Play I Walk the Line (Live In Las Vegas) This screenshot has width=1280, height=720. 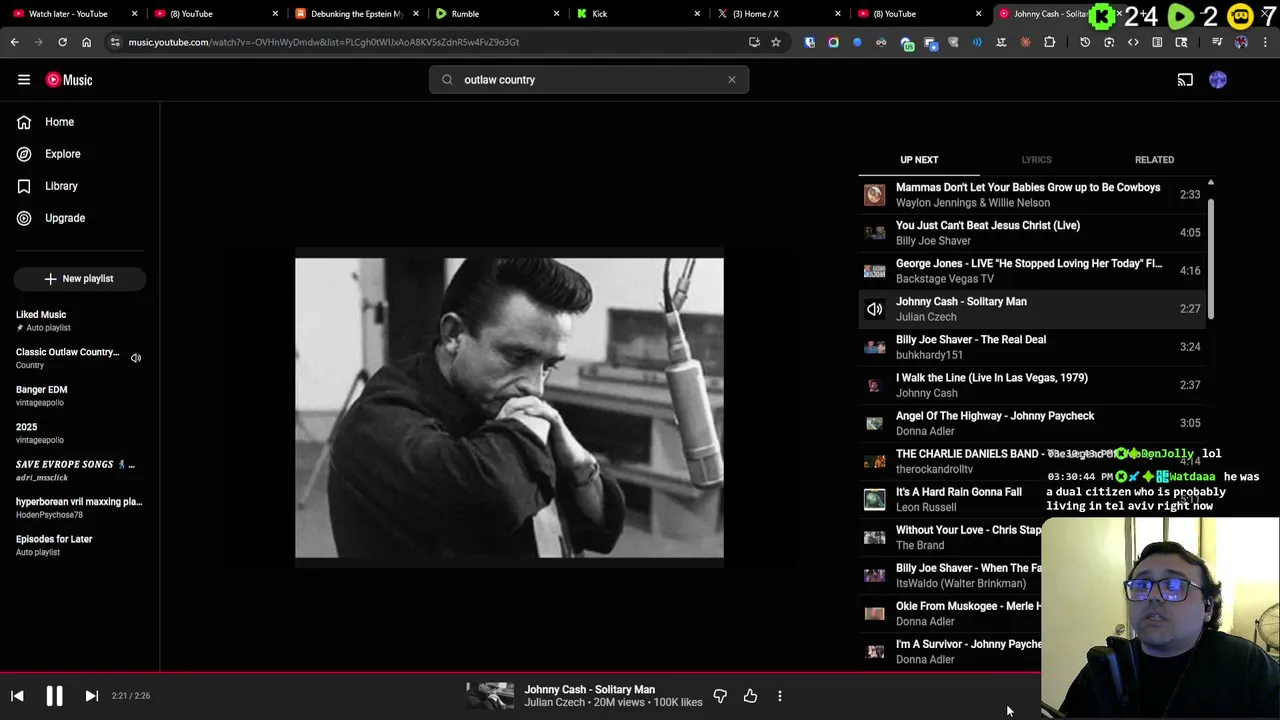click(x=1032, y=385)
